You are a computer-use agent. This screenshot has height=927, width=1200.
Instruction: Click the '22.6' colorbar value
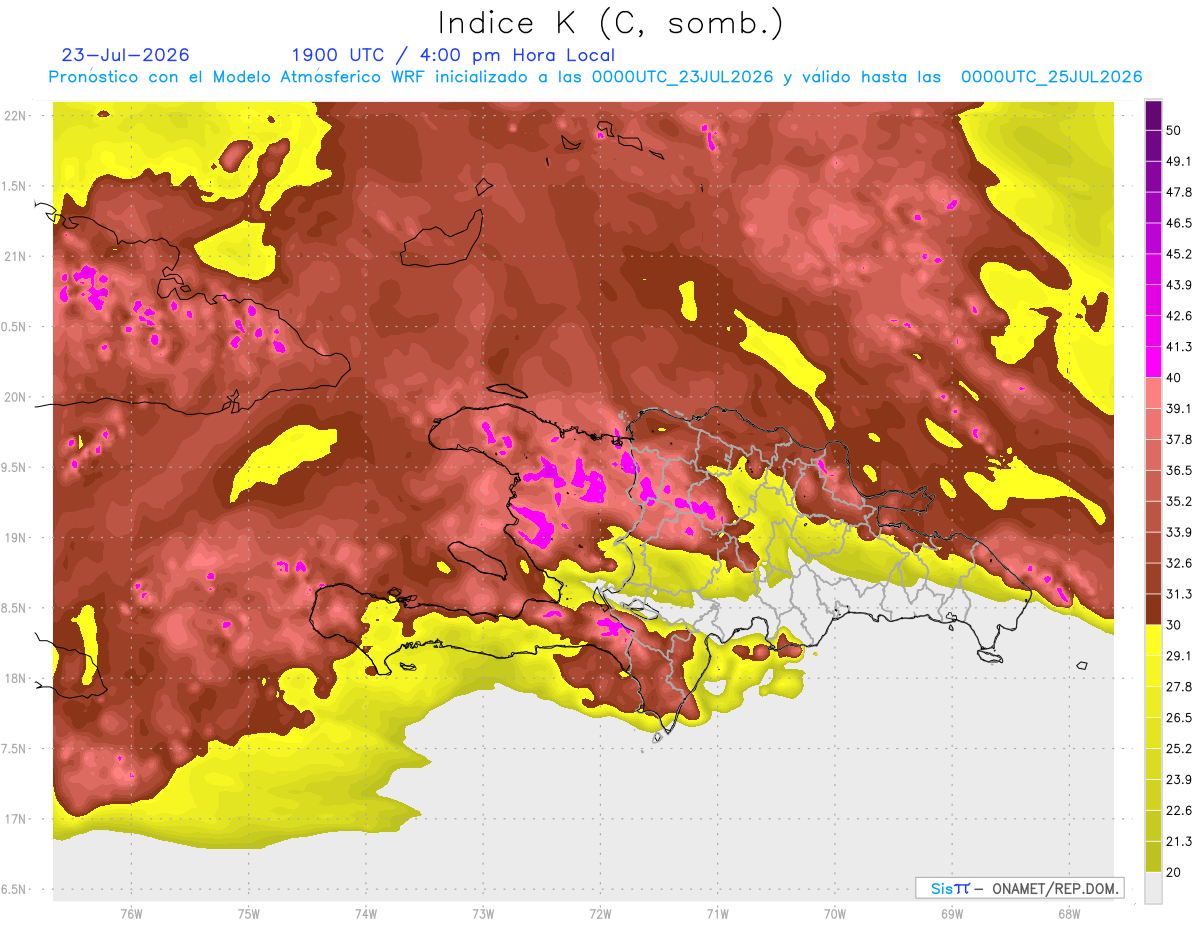click(x=1178, y=810)
